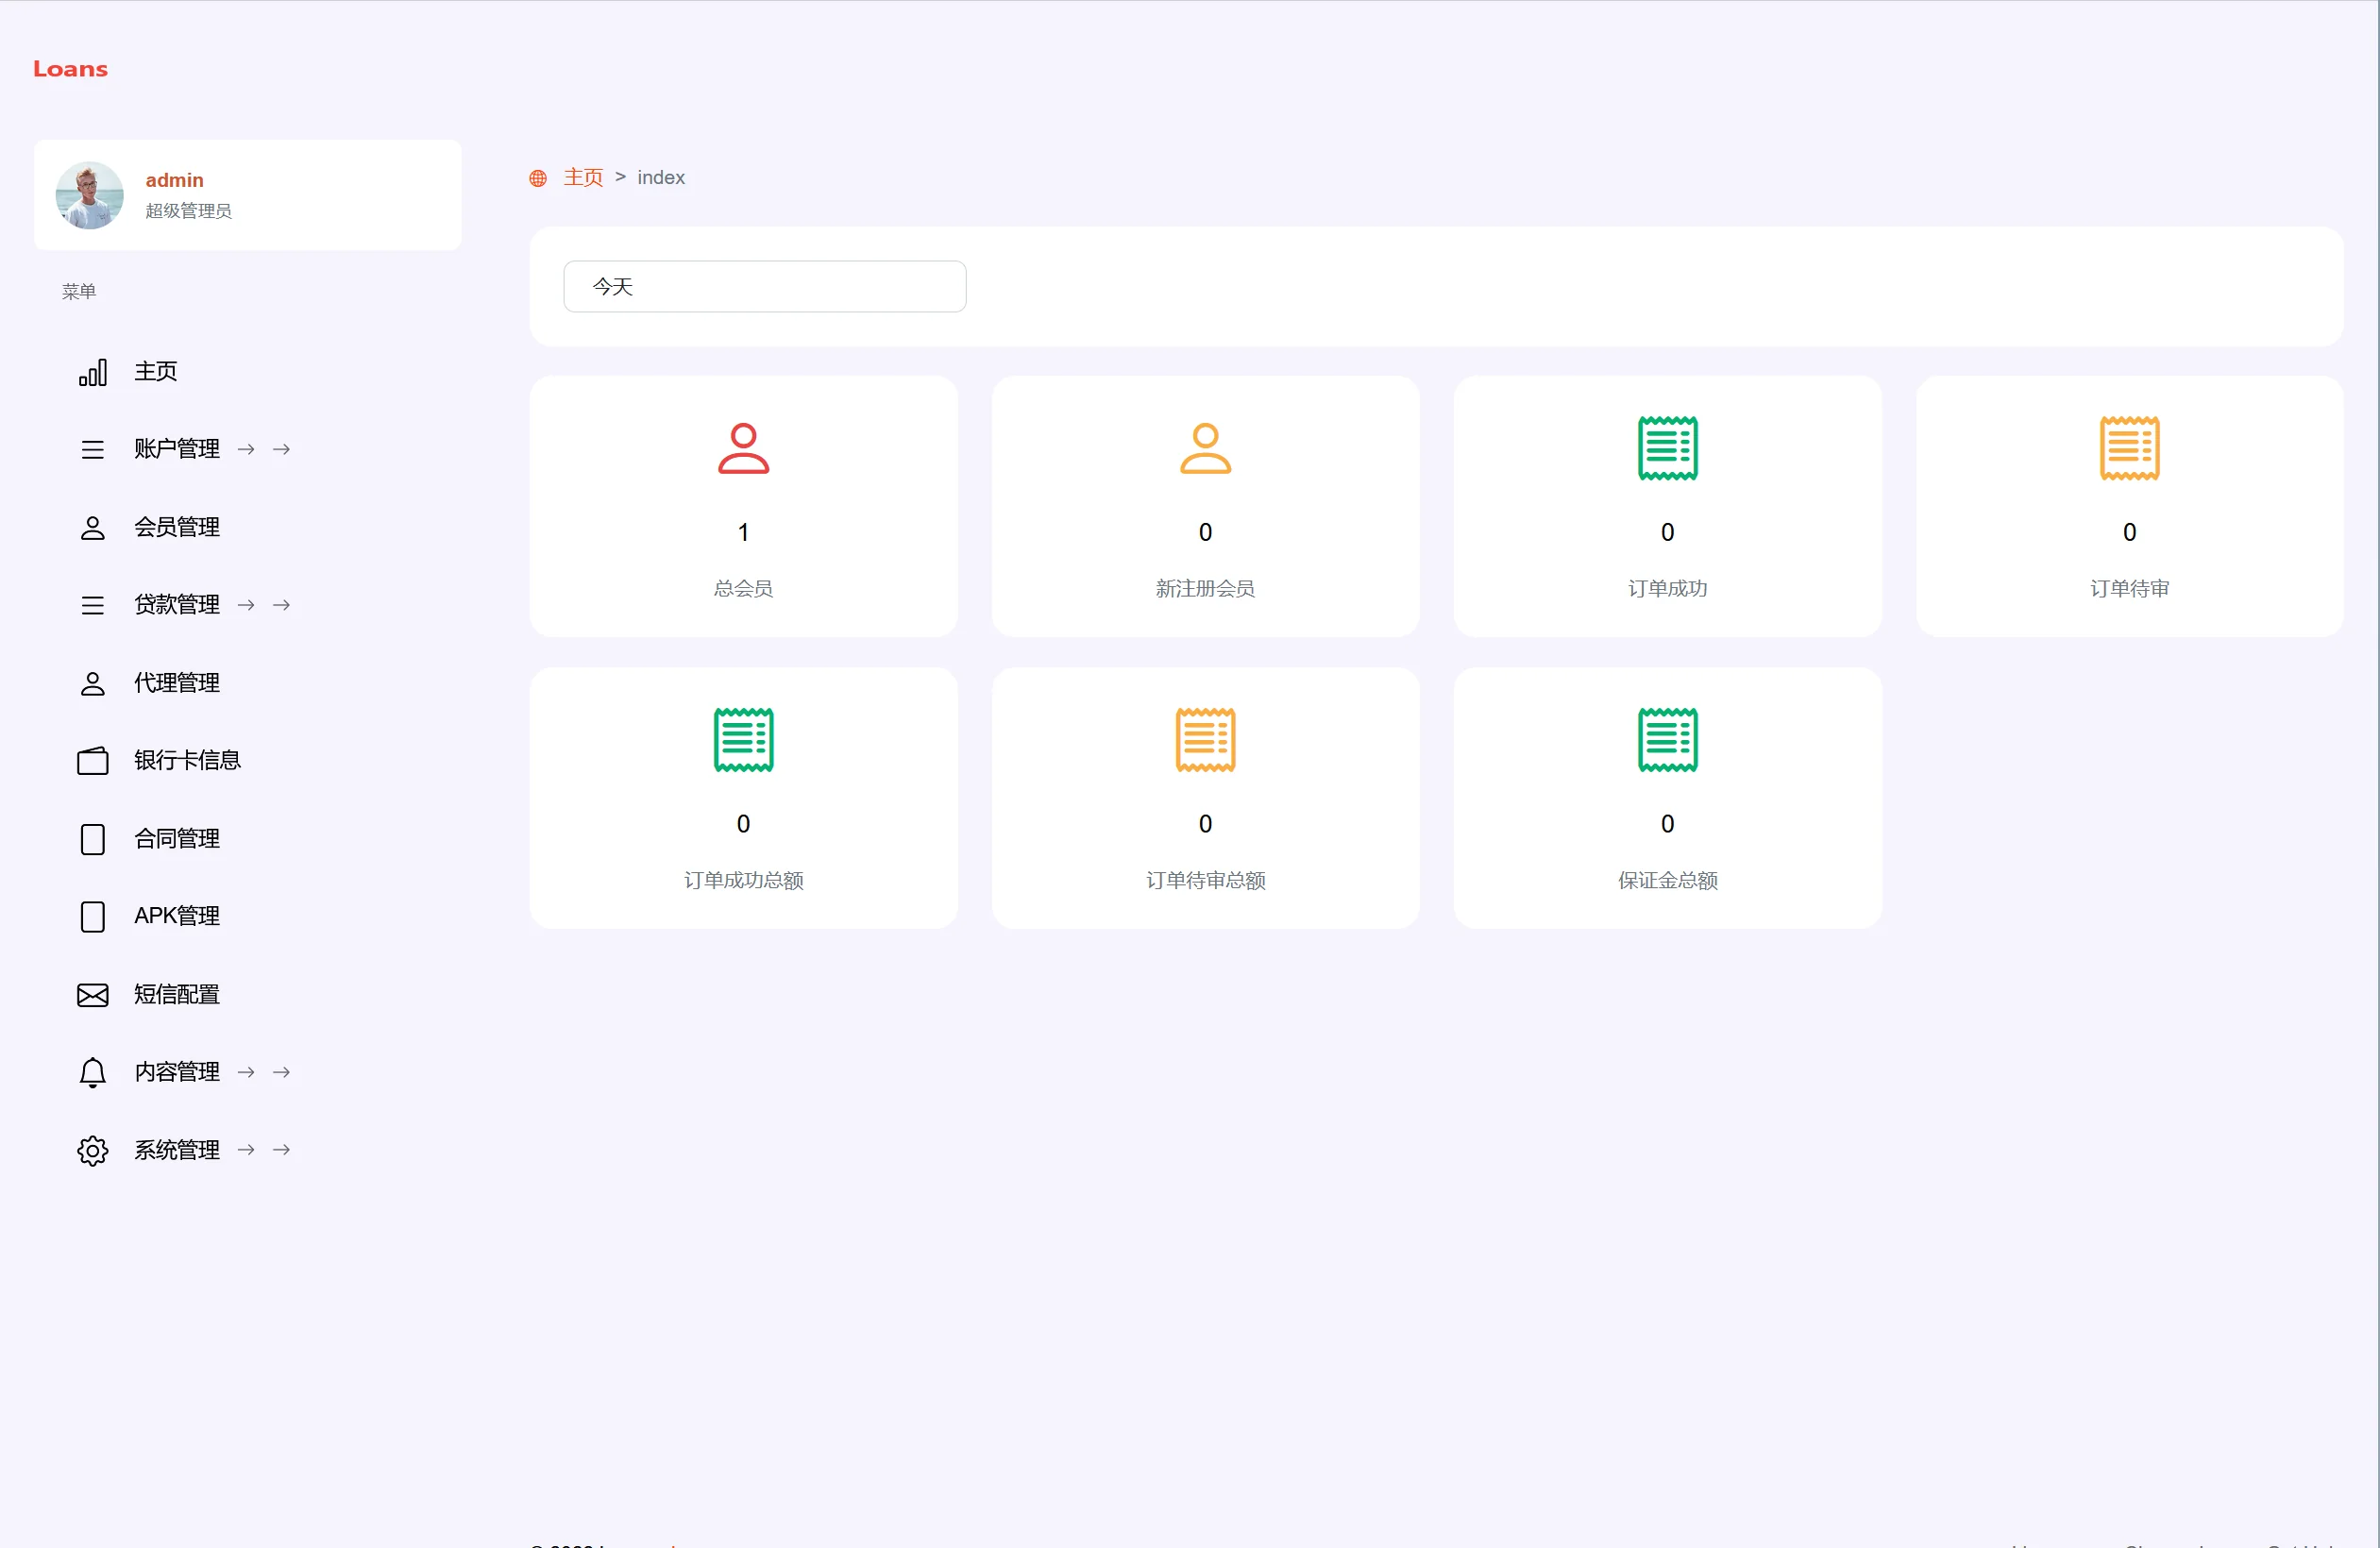Open the 今天 date range dropdown
The image size is (2380, 1548).
click(x=764, y=287)
